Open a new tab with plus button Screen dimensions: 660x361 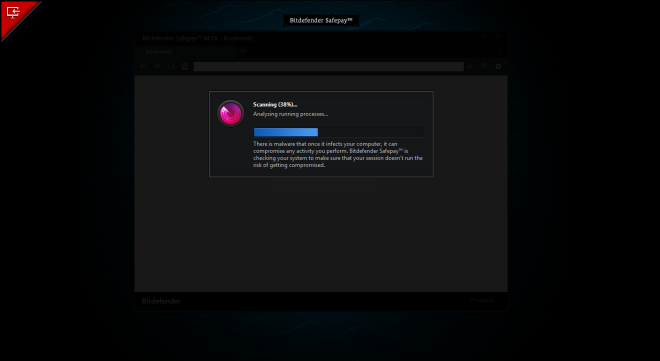point(243,51)
